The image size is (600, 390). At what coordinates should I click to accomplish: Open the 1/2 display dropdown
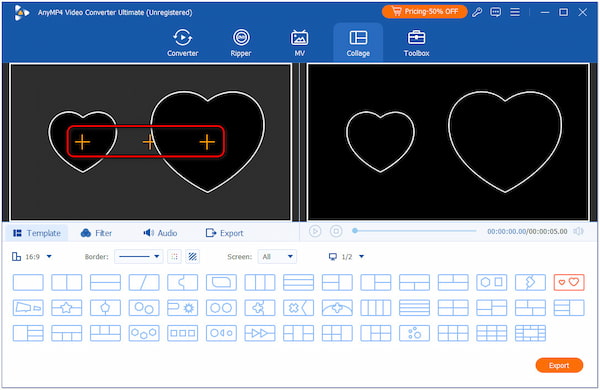tap(347, 257)
